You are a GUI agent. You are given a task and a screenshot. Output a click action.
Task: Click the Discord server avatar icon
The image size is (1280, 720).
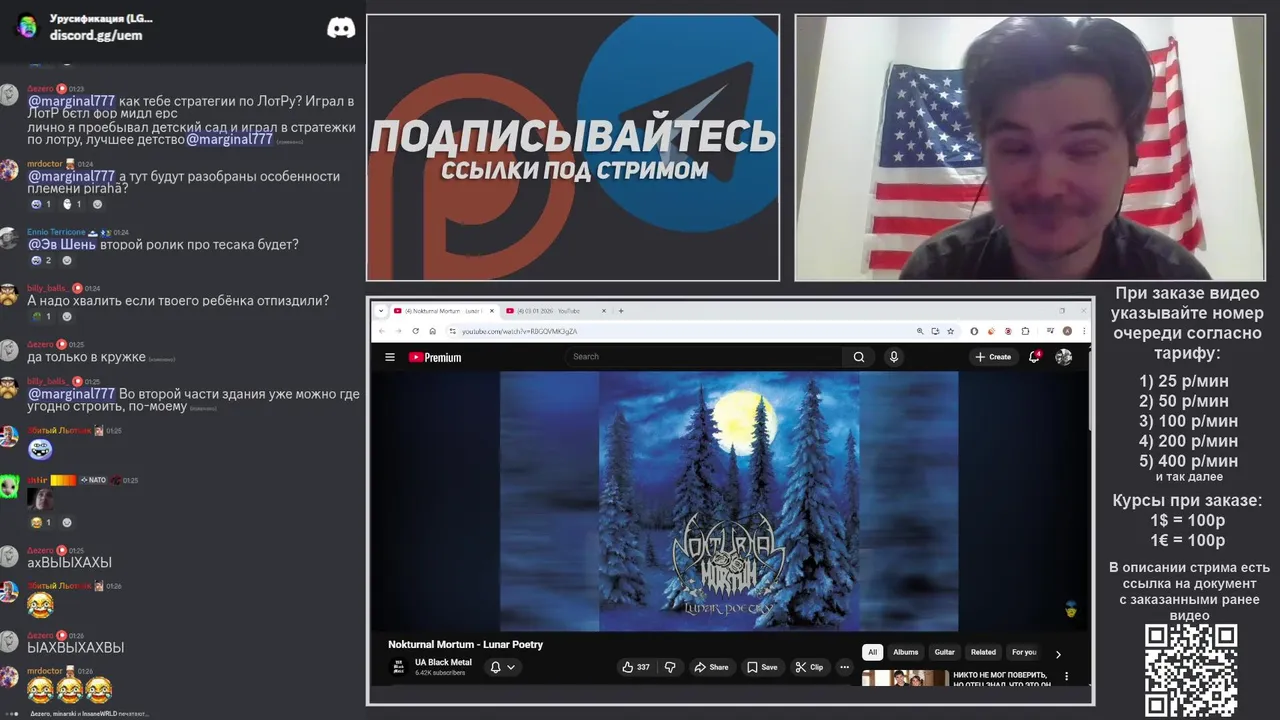point(27,26)
